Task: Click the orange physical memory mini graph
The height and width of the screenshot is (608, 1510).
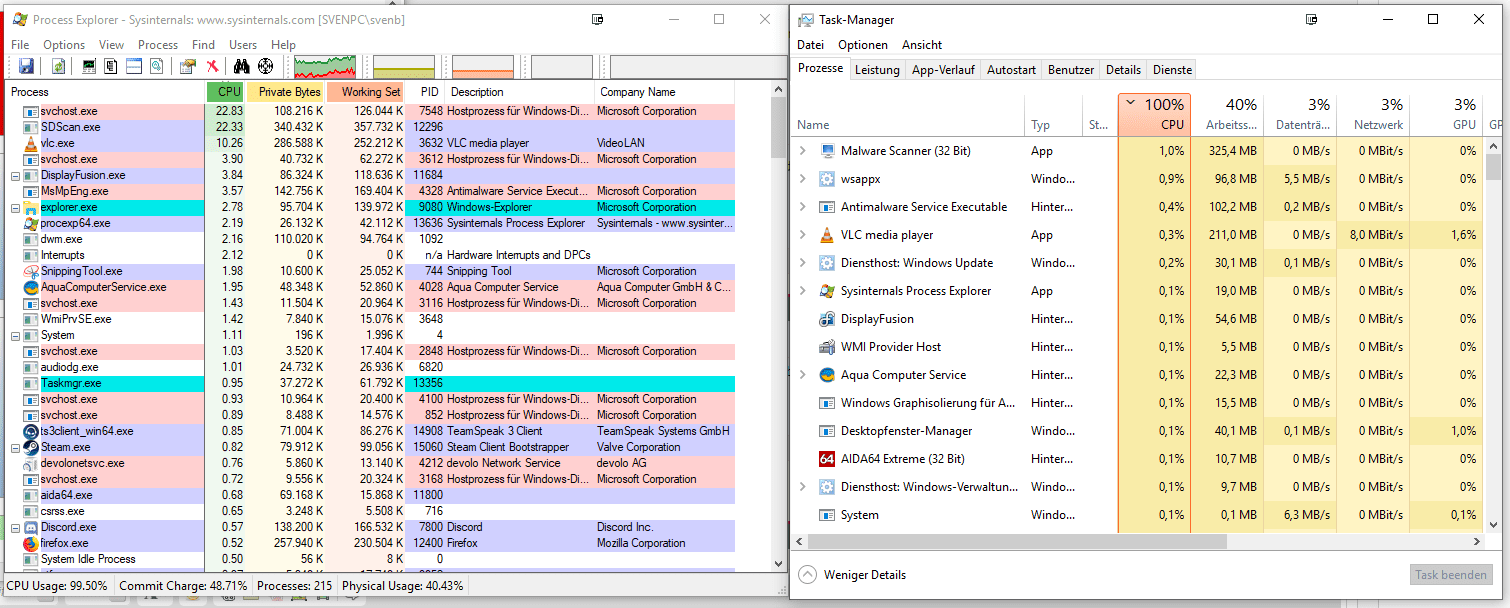Action: pos(483,67)
